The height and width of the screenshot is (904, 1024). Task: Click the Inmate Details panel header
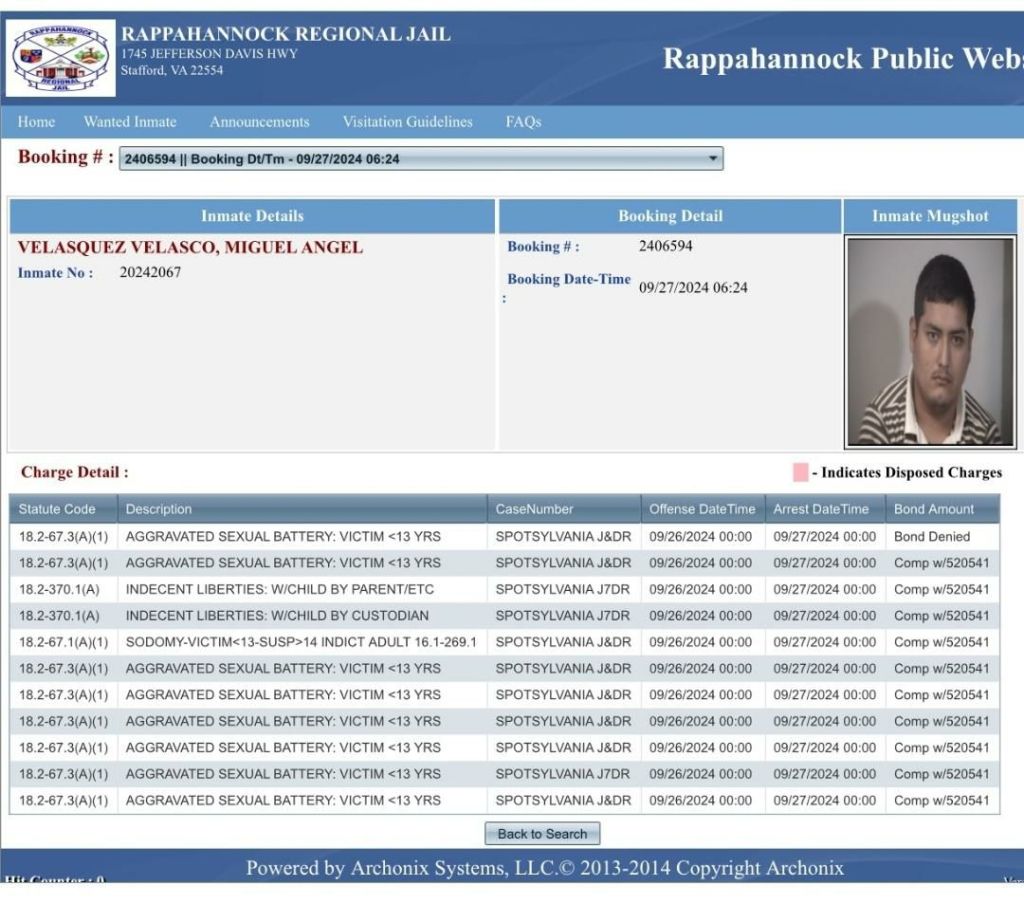click(x=252, y=216)
